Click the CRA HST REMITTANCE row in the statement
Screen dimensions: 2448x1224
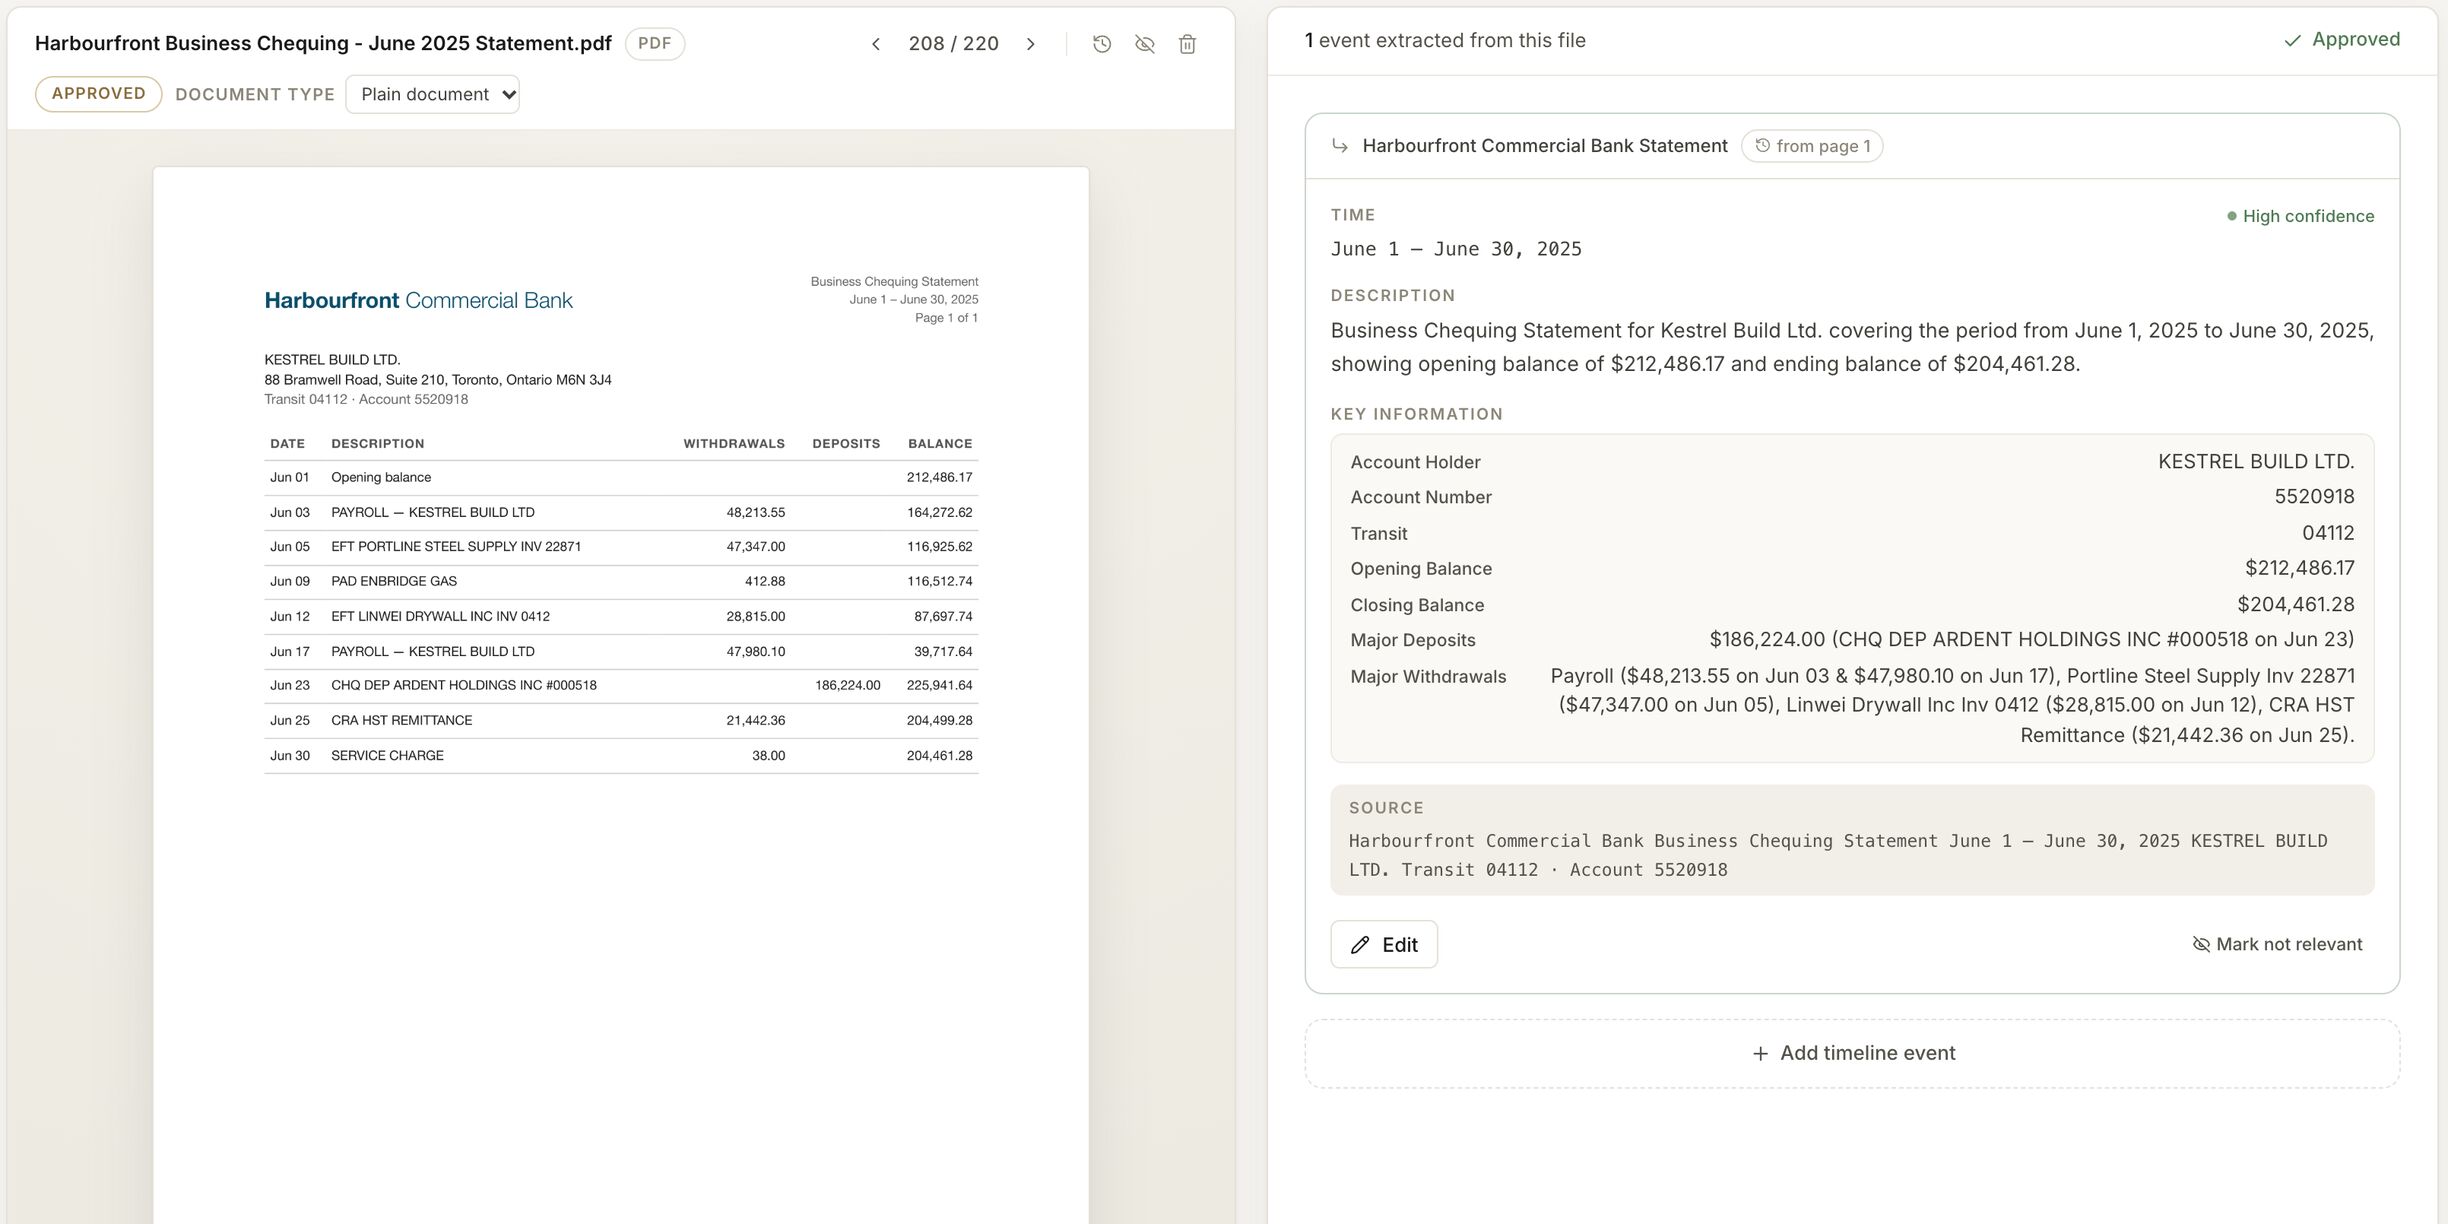(x=621, y=721)
